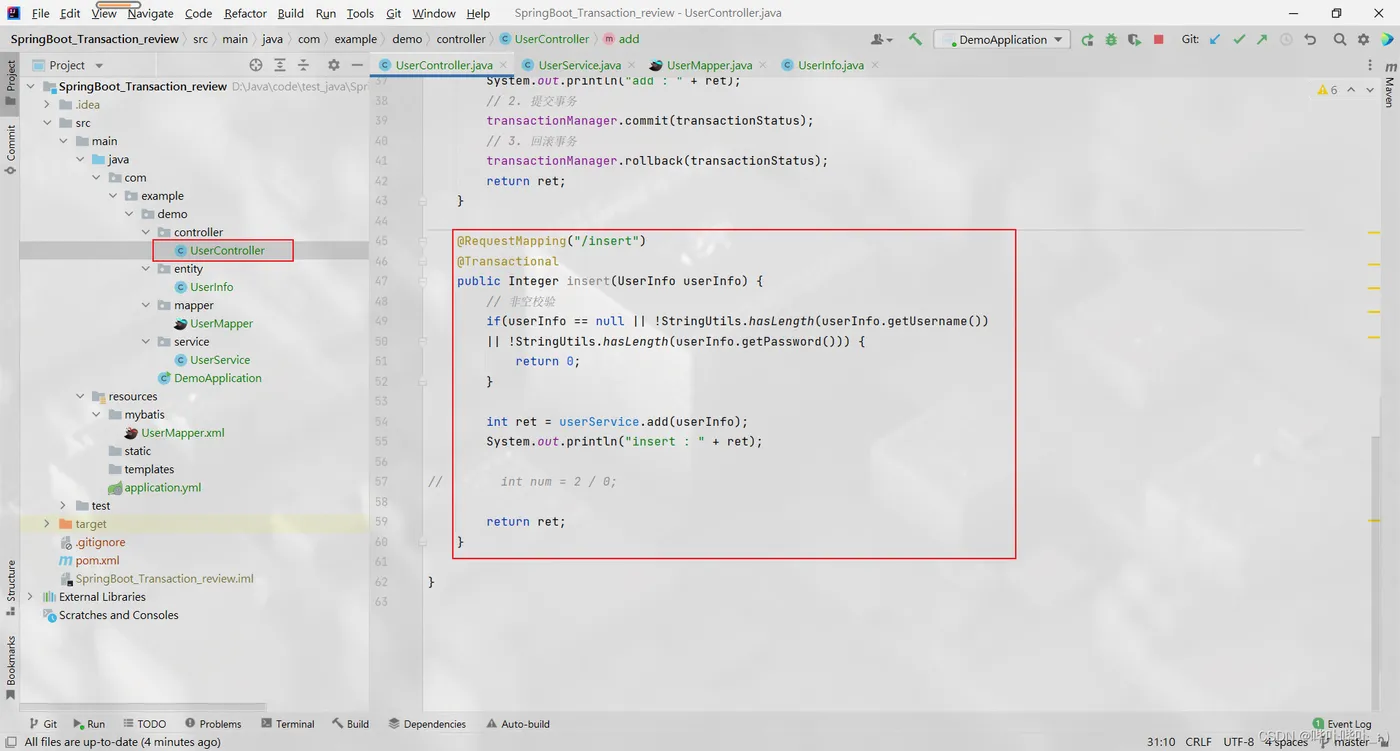This screenshot has height=751, width=1400.
Task: Close the UserController.java tab
Action: click(x=503, y=65)
